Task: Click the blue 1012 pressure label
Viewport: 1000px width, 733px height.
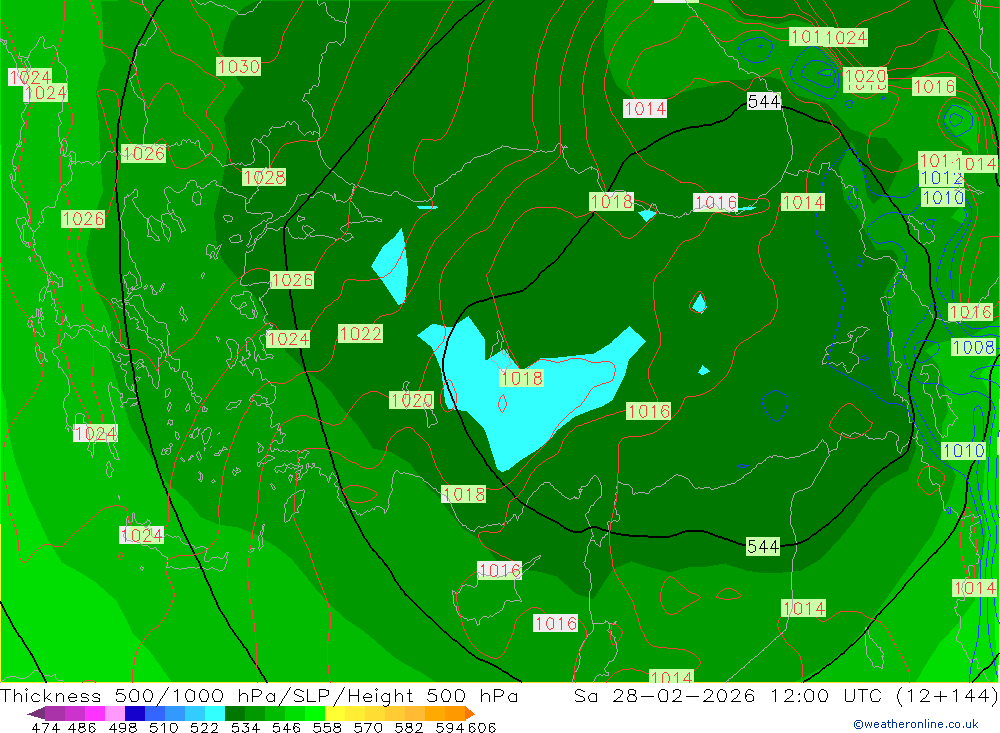Action: pyautogui.click(x=941, y=178)
